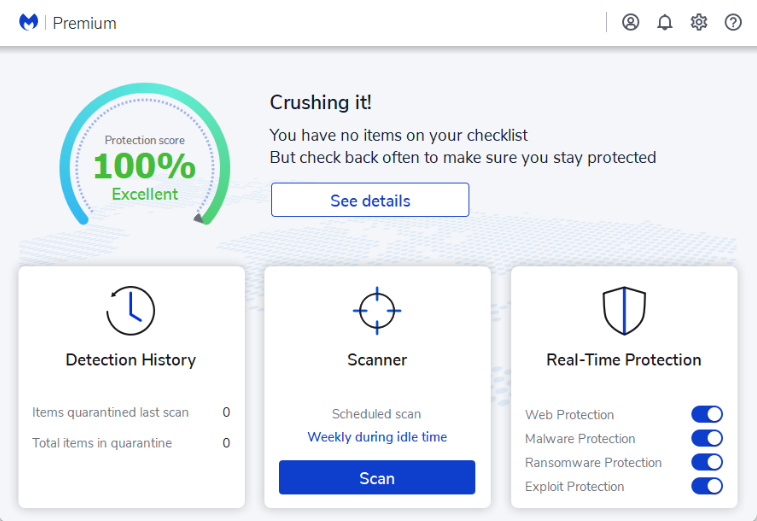
Task: Open Real-Time Protection card heading
Action: [624, 360]
